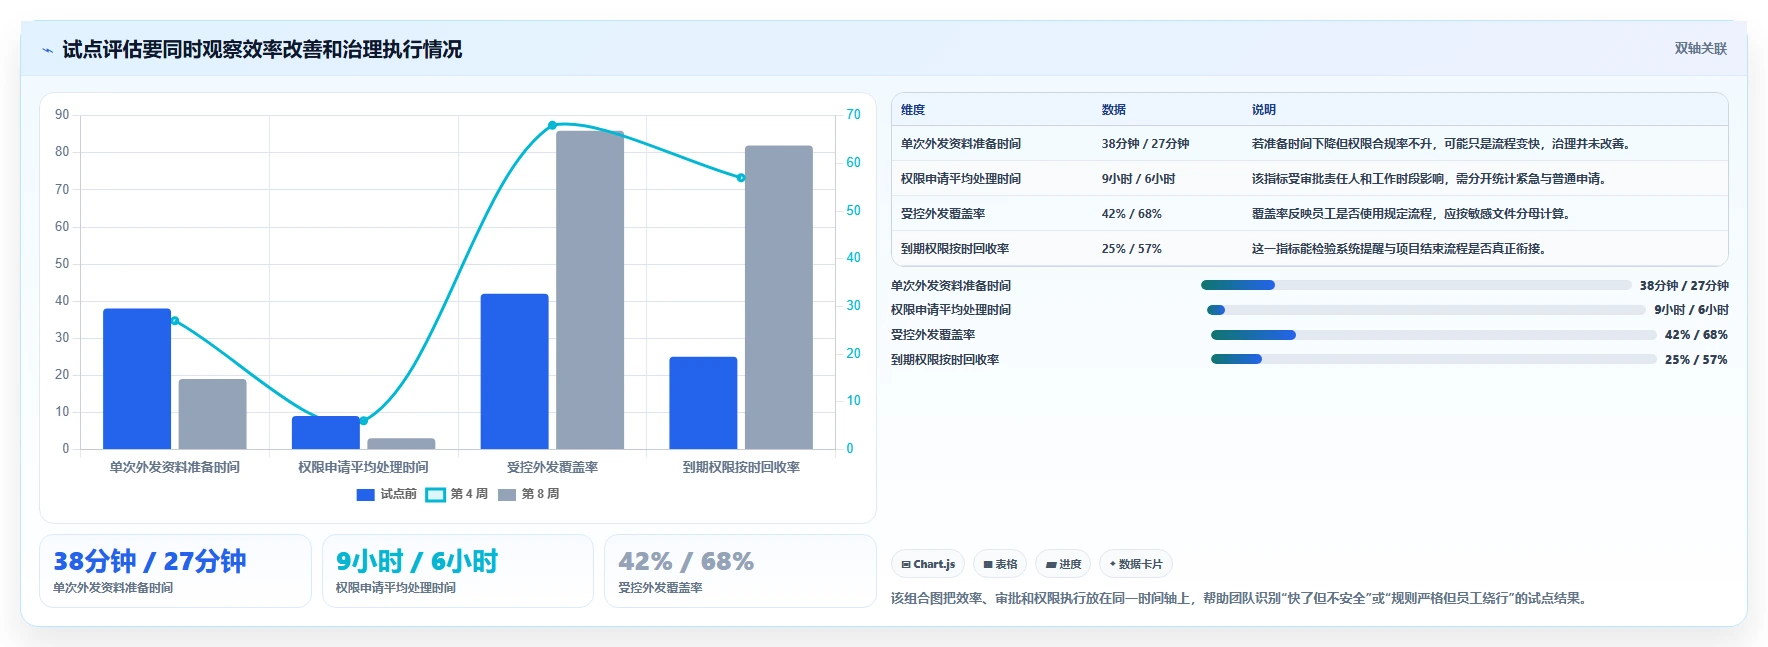
Task: Click table value 42% / 68%
Action: pyautogui.click(x=1132, y=214)
